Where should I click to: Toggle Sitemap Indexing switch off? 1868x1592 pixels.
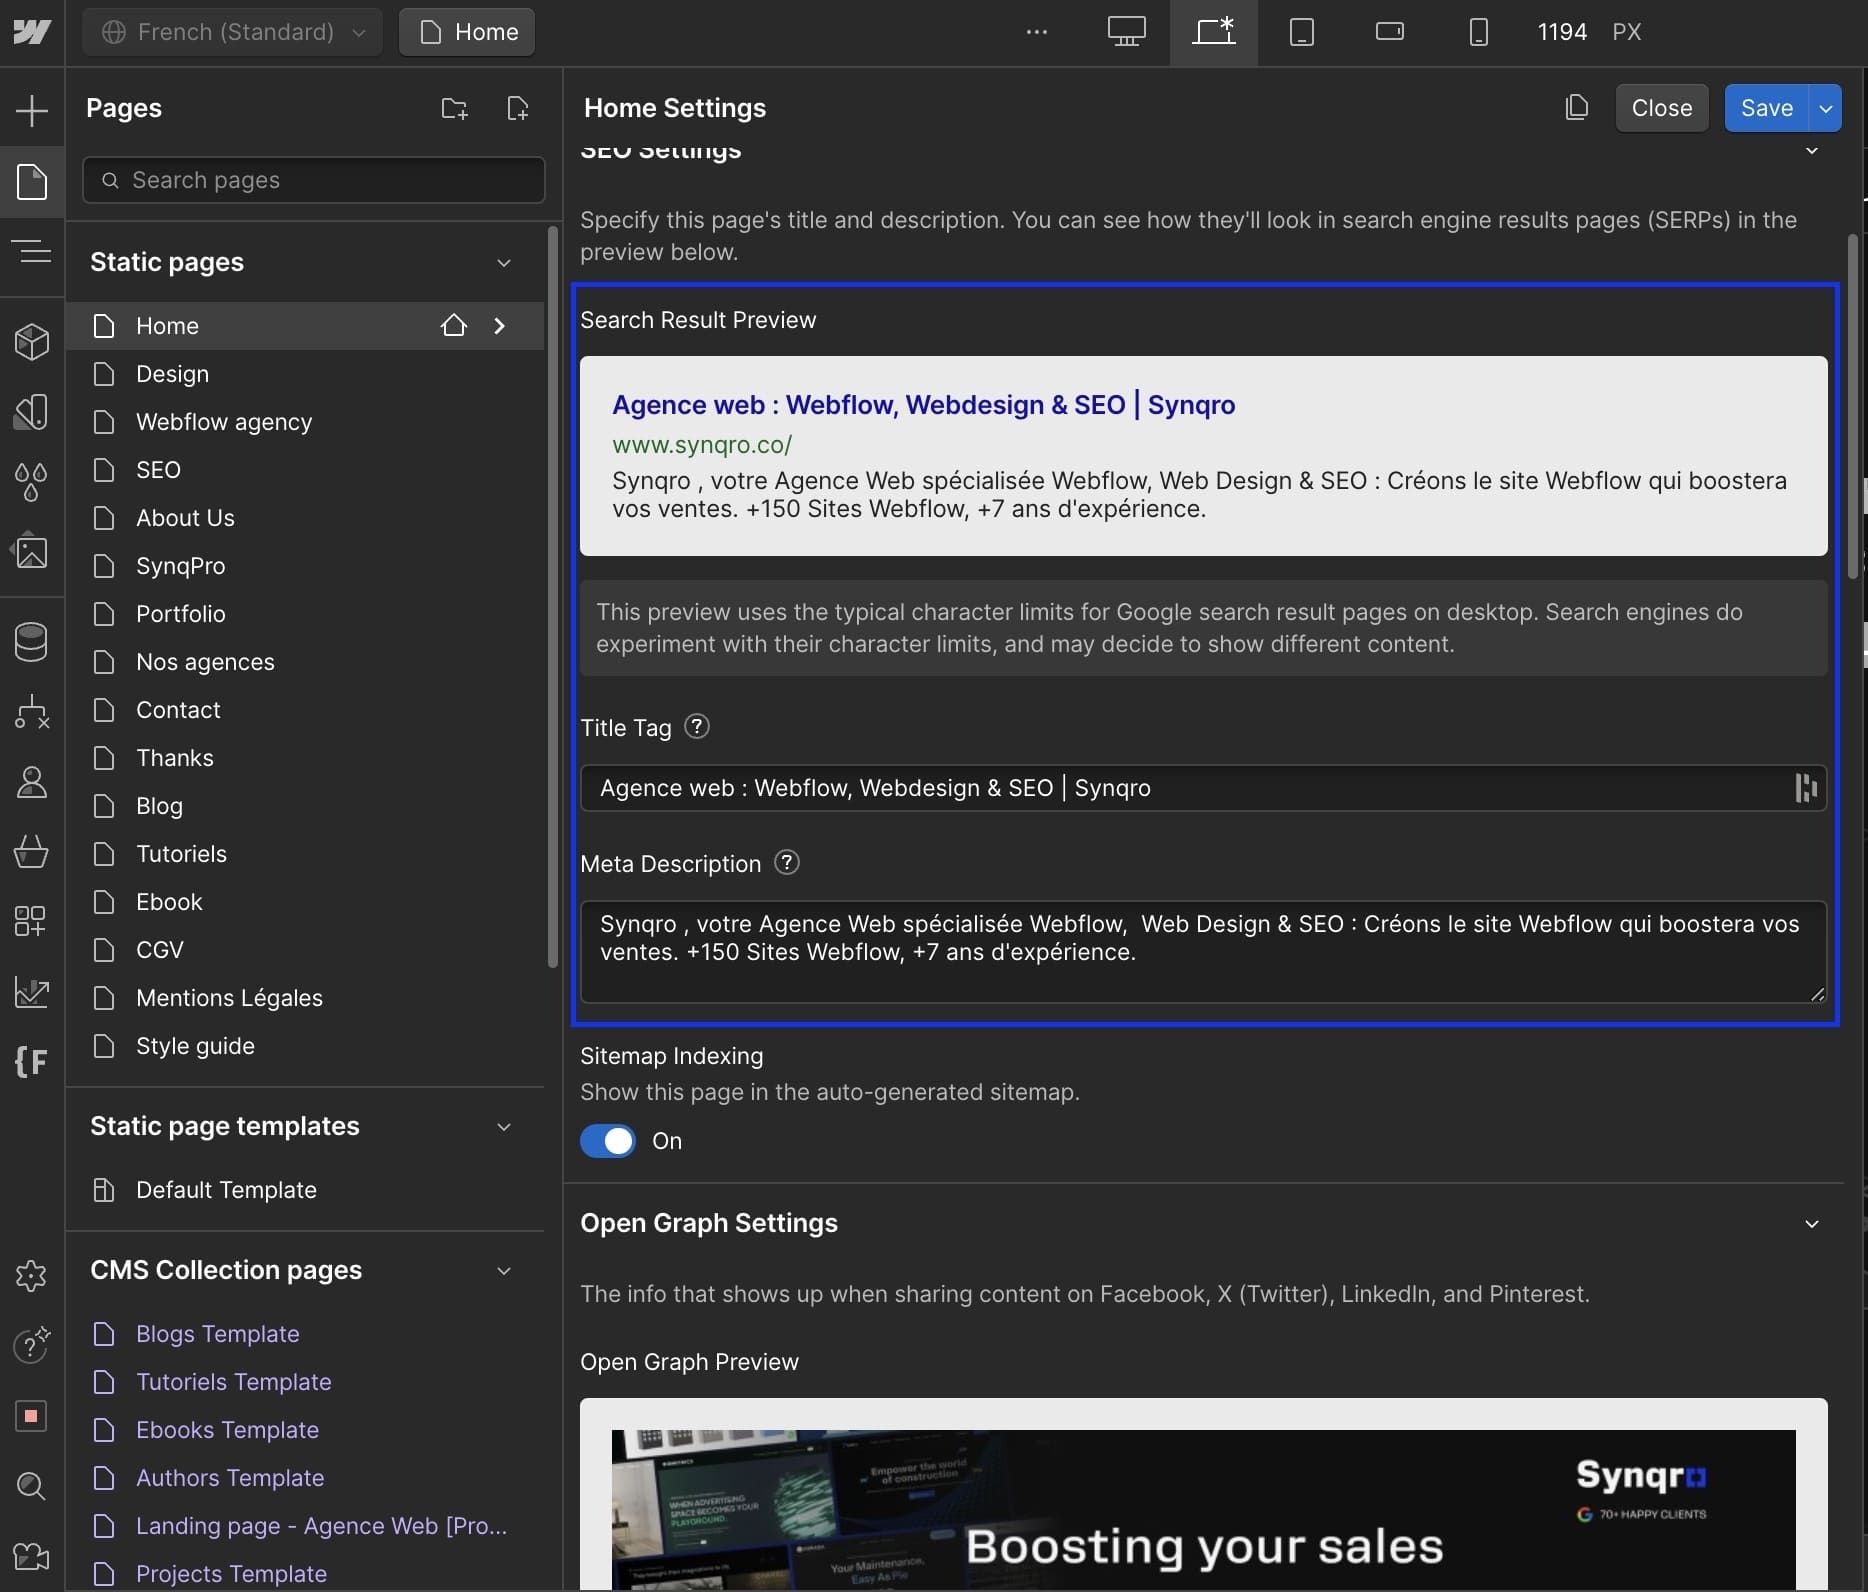(607, 1141)
